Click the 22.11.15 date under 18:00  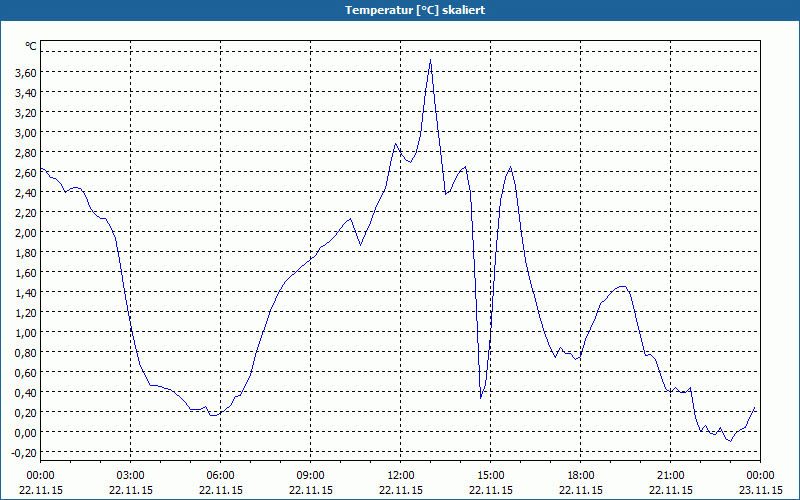tap(581, 490)
